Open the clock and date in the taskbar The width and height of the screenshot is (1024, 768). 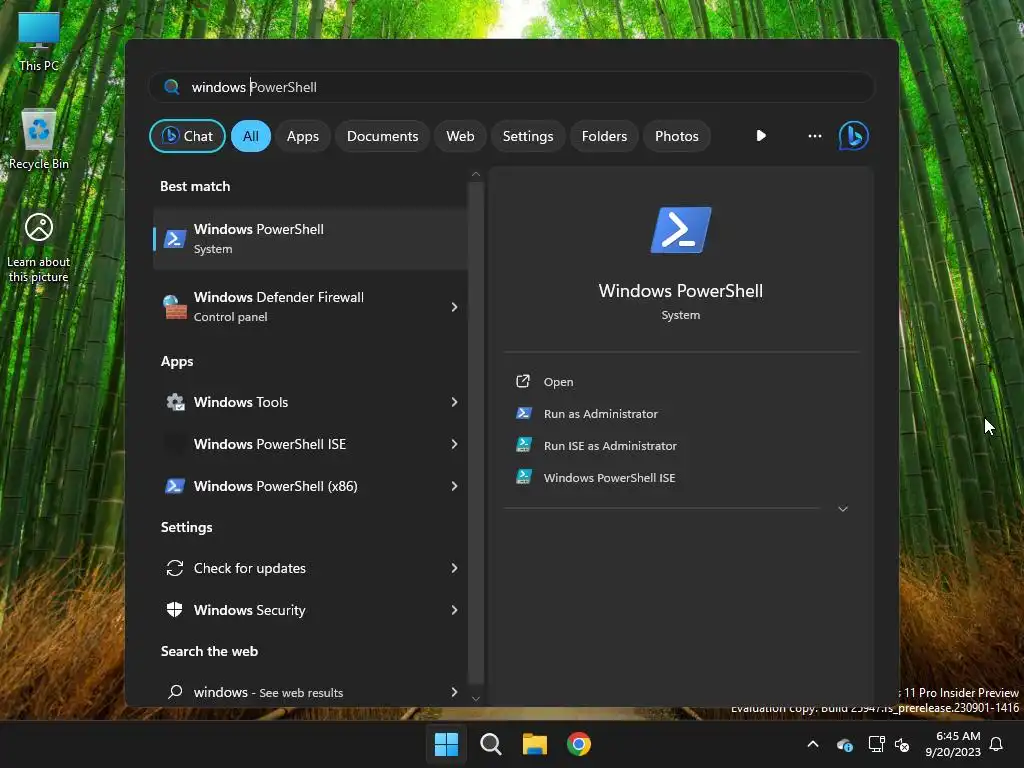(953, 744)
